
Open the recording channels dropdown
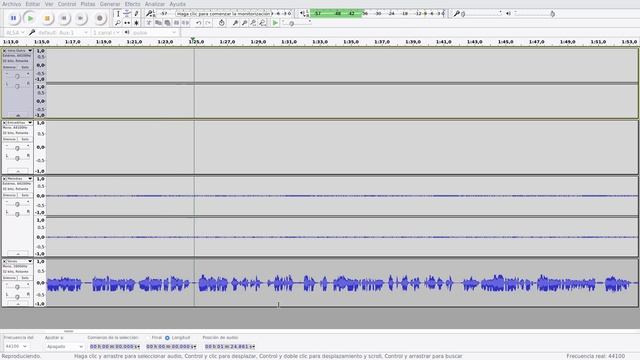(106, 32)
